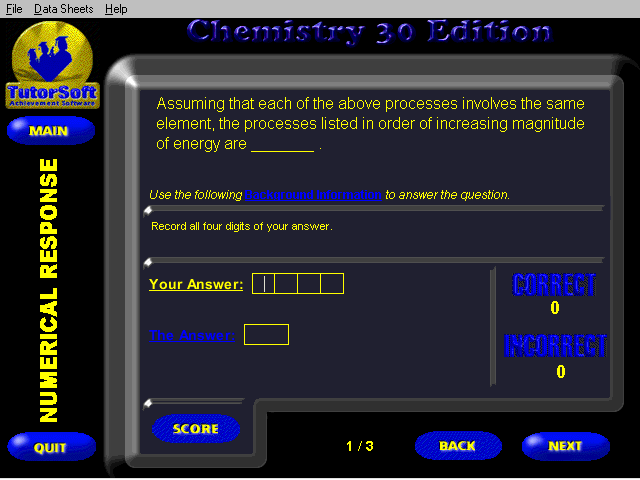Image resolution: width=640 pixels, height=480 pixels.
Task: Click 'Record all four digits of your answer.'
Action: pyautogui.click(x=242, y=226)
